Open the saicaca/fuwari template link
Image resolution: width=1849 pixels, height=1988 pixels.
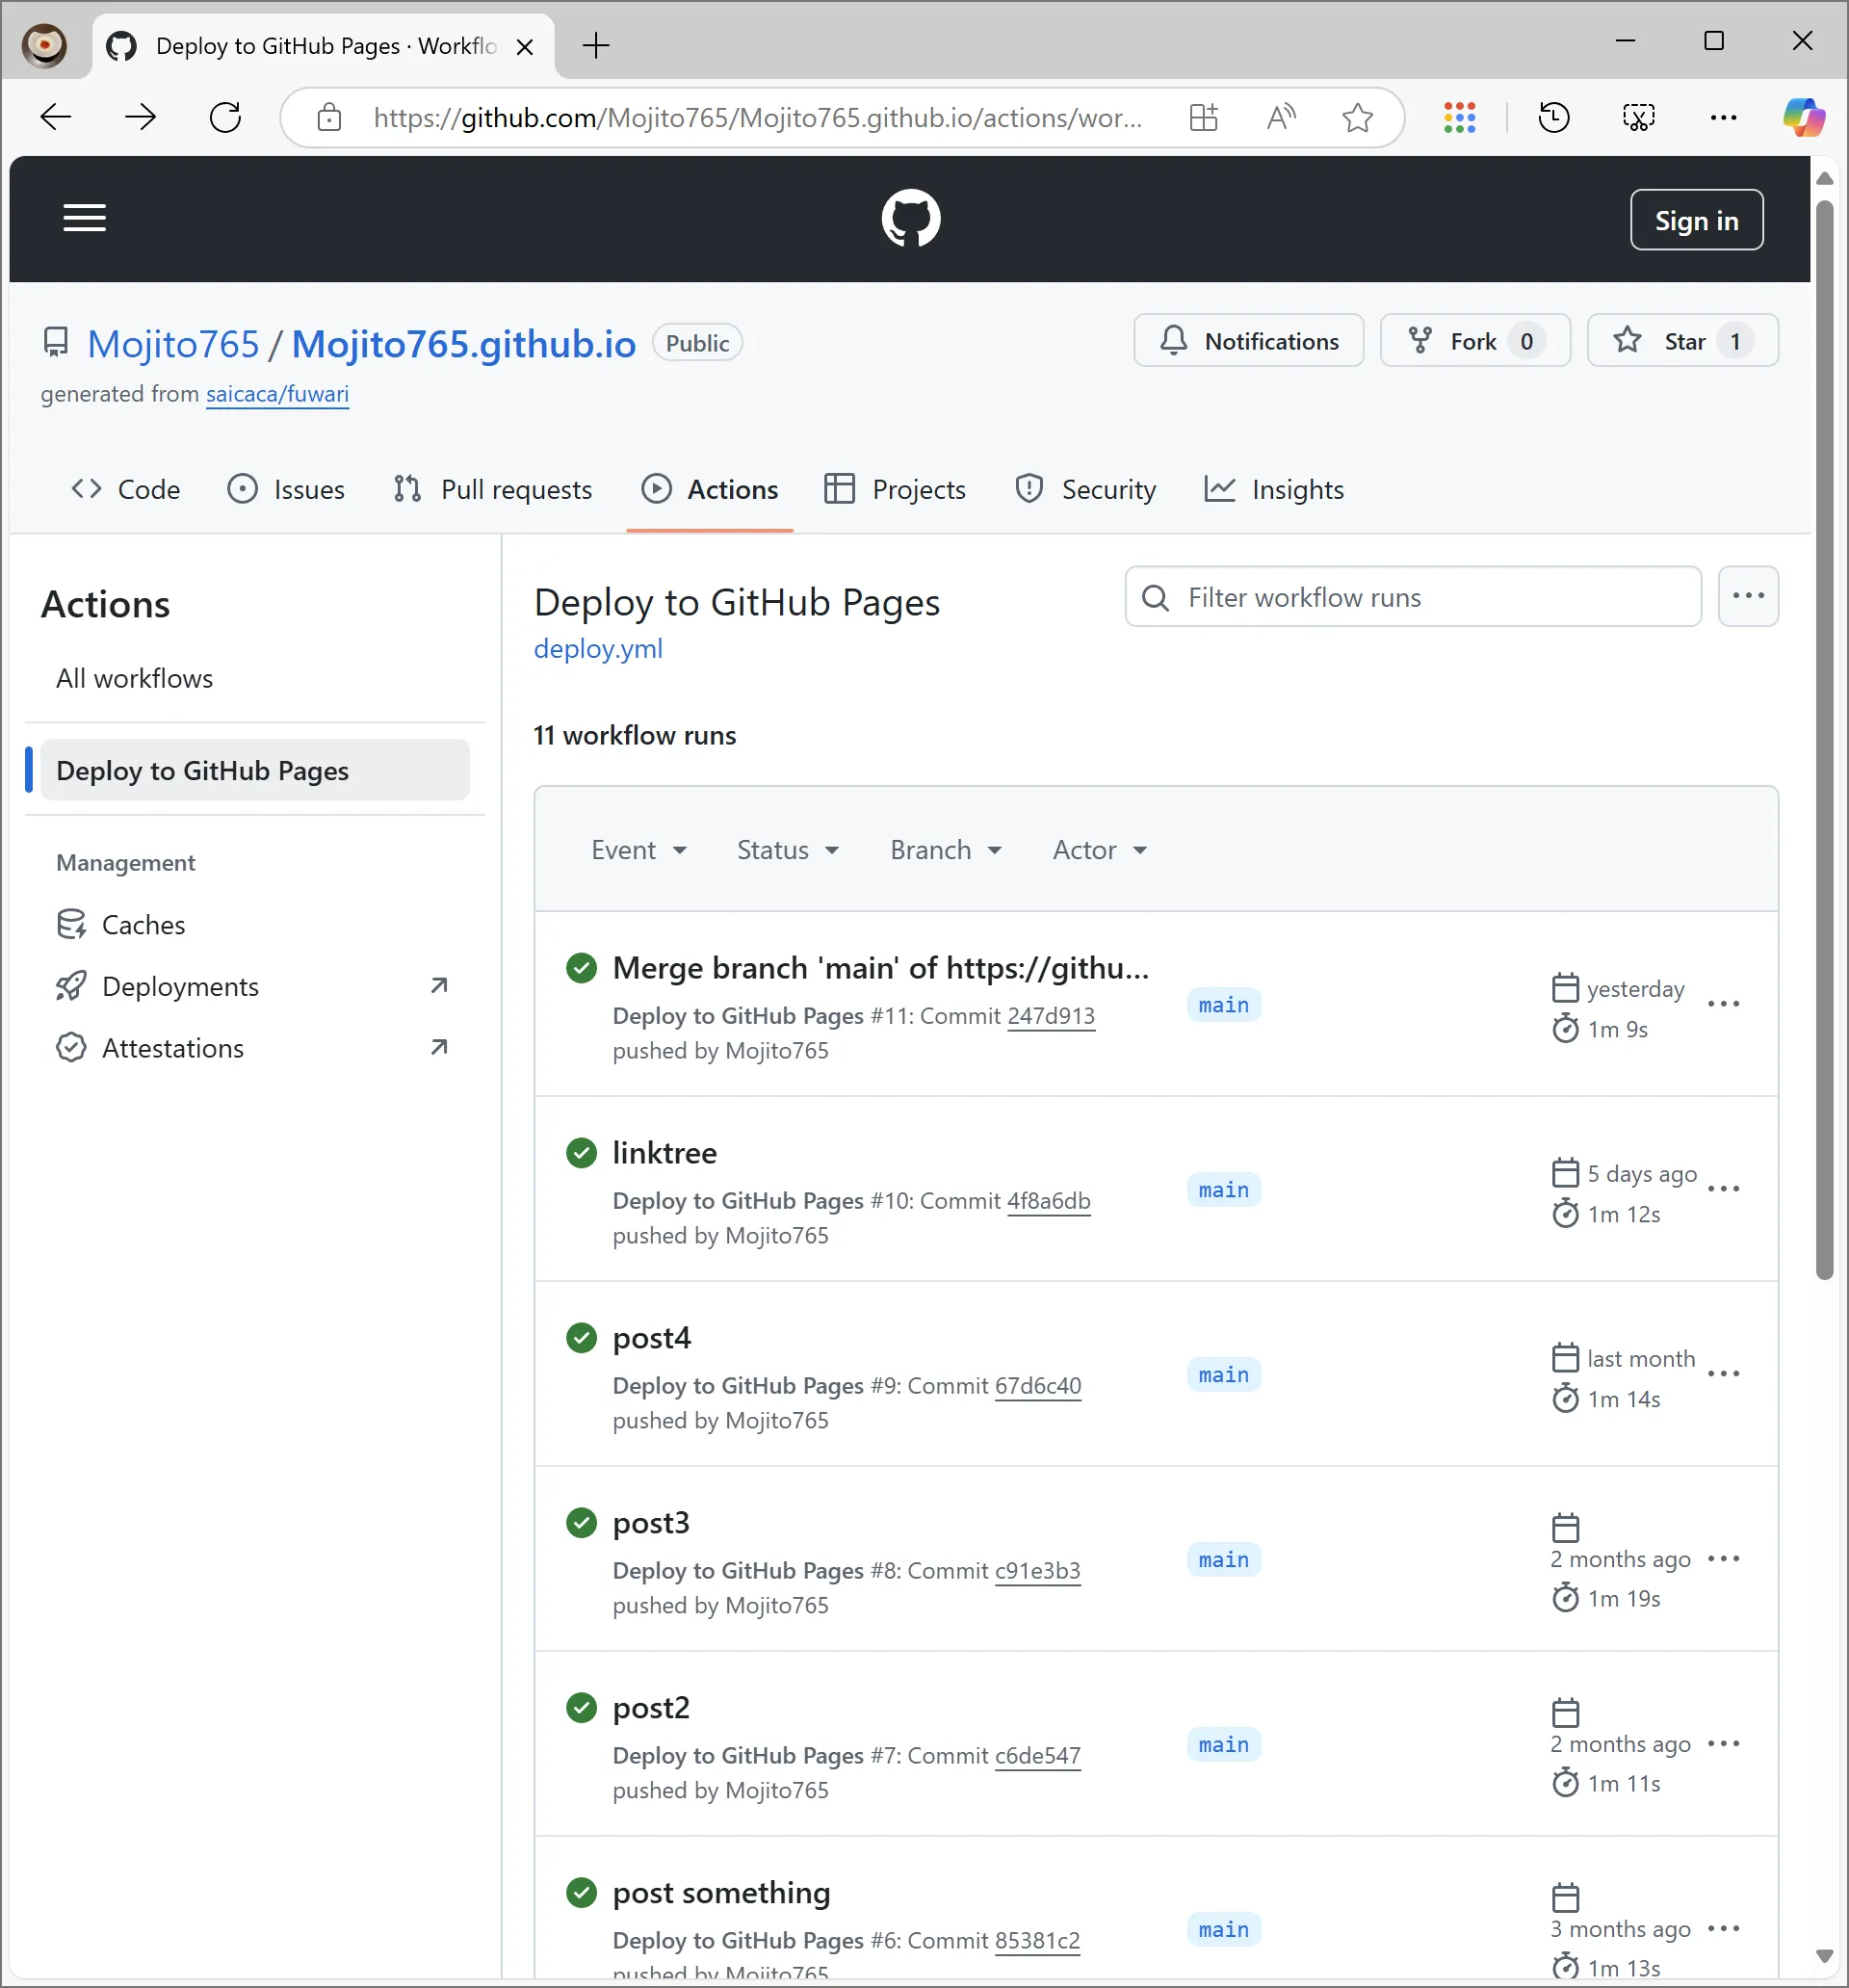point(277,394)
